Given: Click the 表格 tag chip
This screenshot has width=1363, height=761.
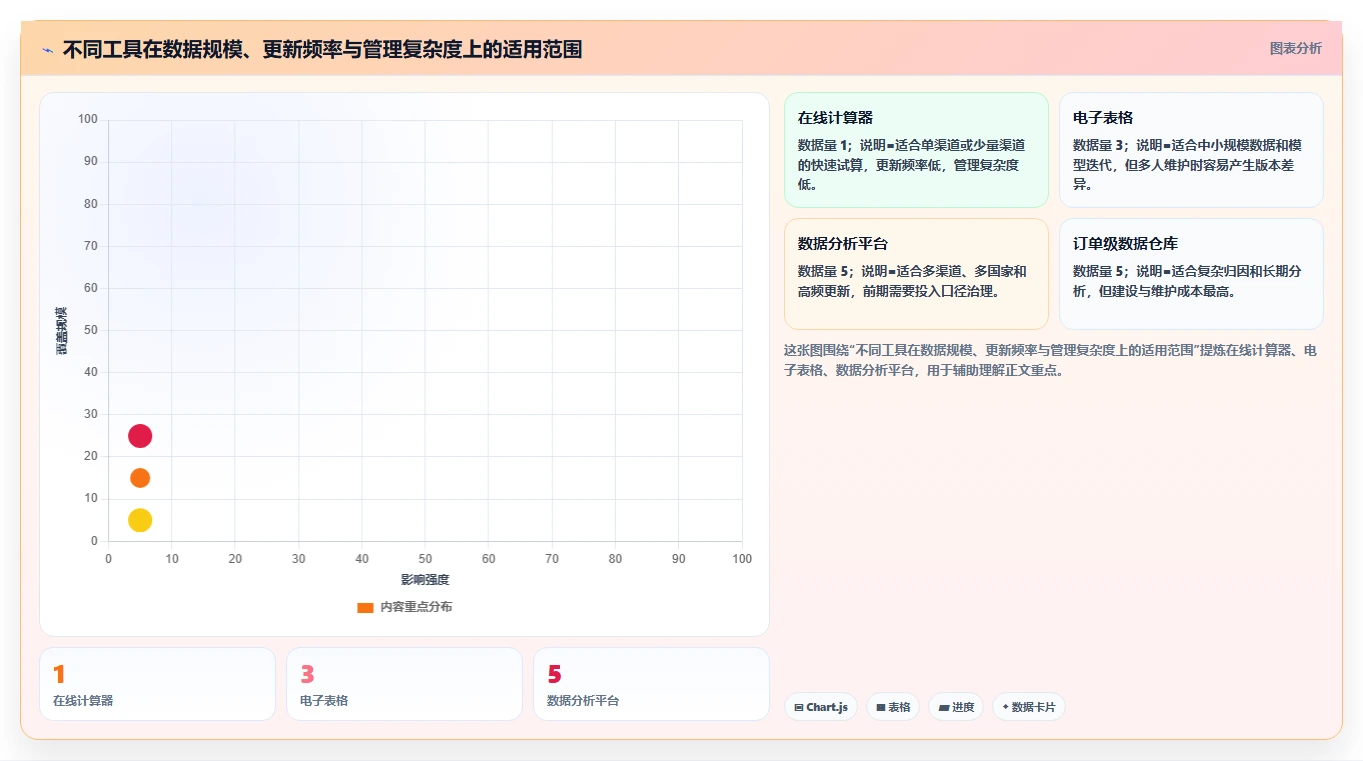Looking at the screenshot, I should [893, 707].
